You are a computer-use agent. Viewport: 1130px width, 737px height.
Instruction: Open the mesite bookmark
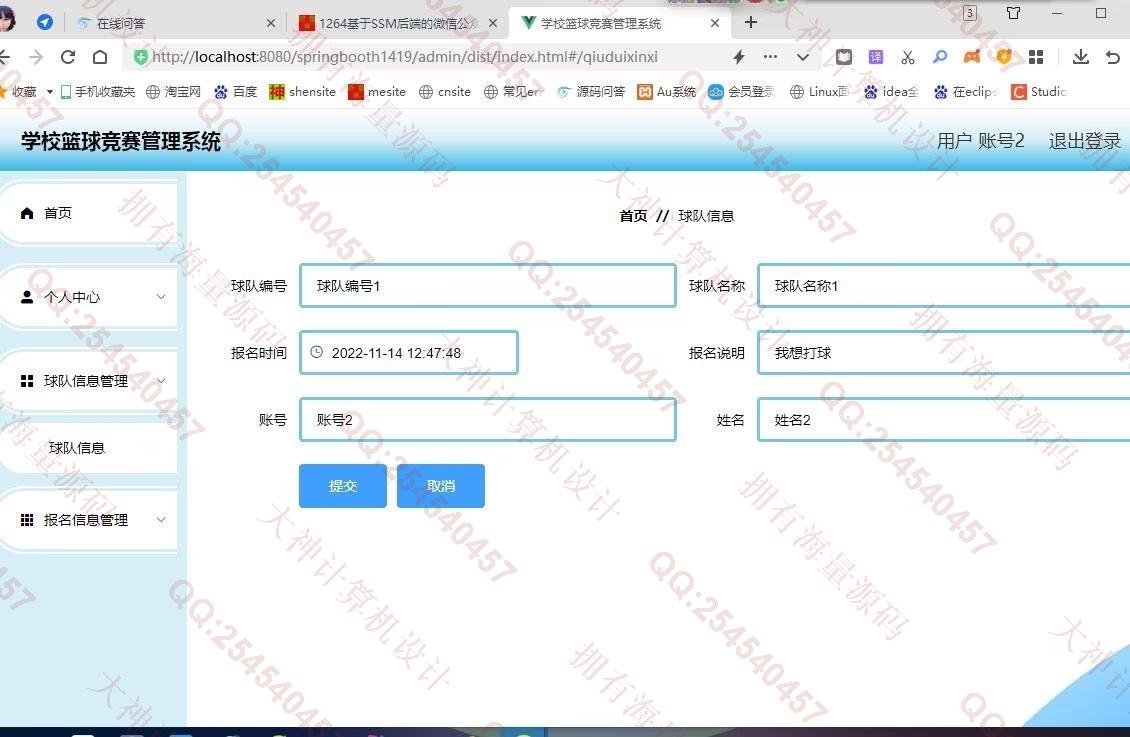377,91
